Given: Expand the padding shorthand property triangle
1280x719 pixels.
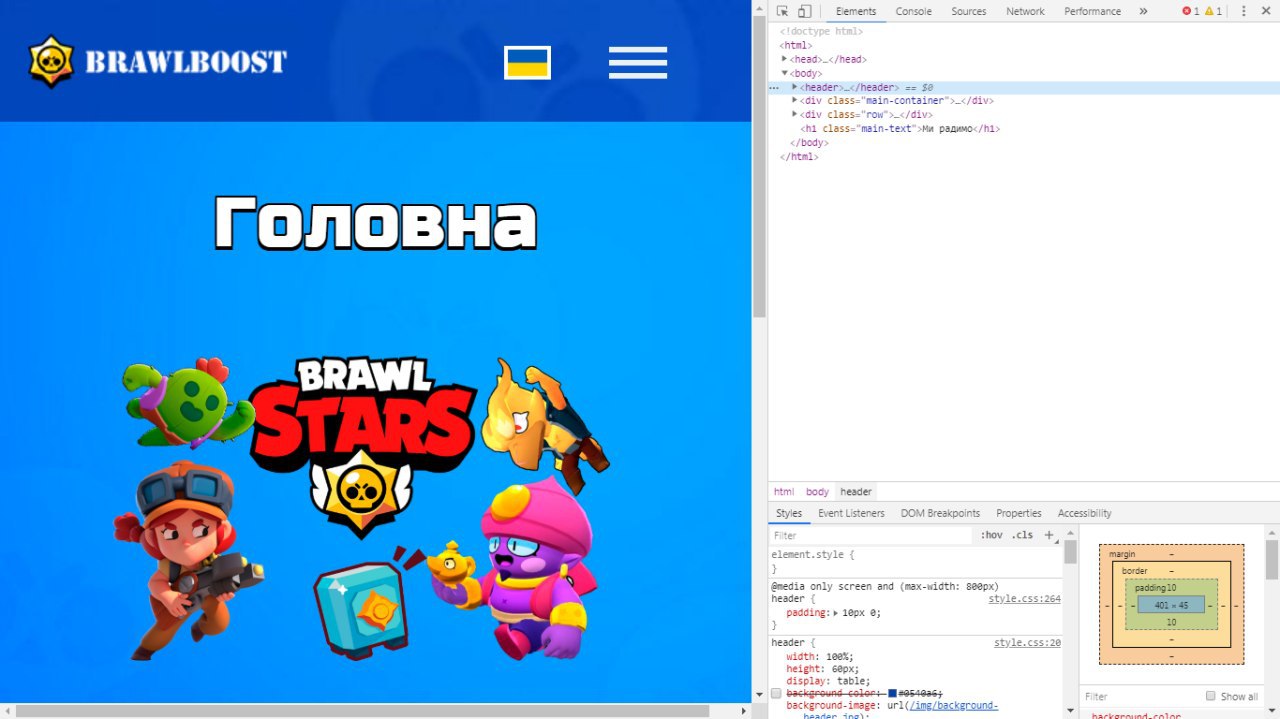Looking at the screenshot, I should click(836, 612).
